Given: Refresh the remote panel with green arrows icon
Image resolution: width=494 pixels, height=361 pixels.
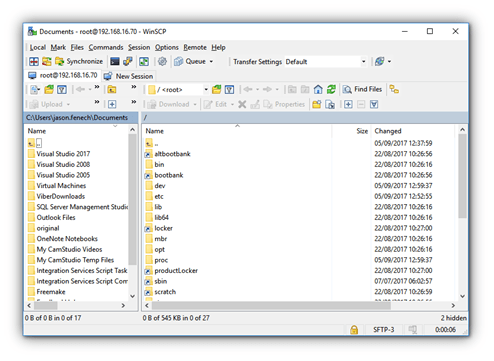Looking at the screenshot, I should tap(331, 89).
